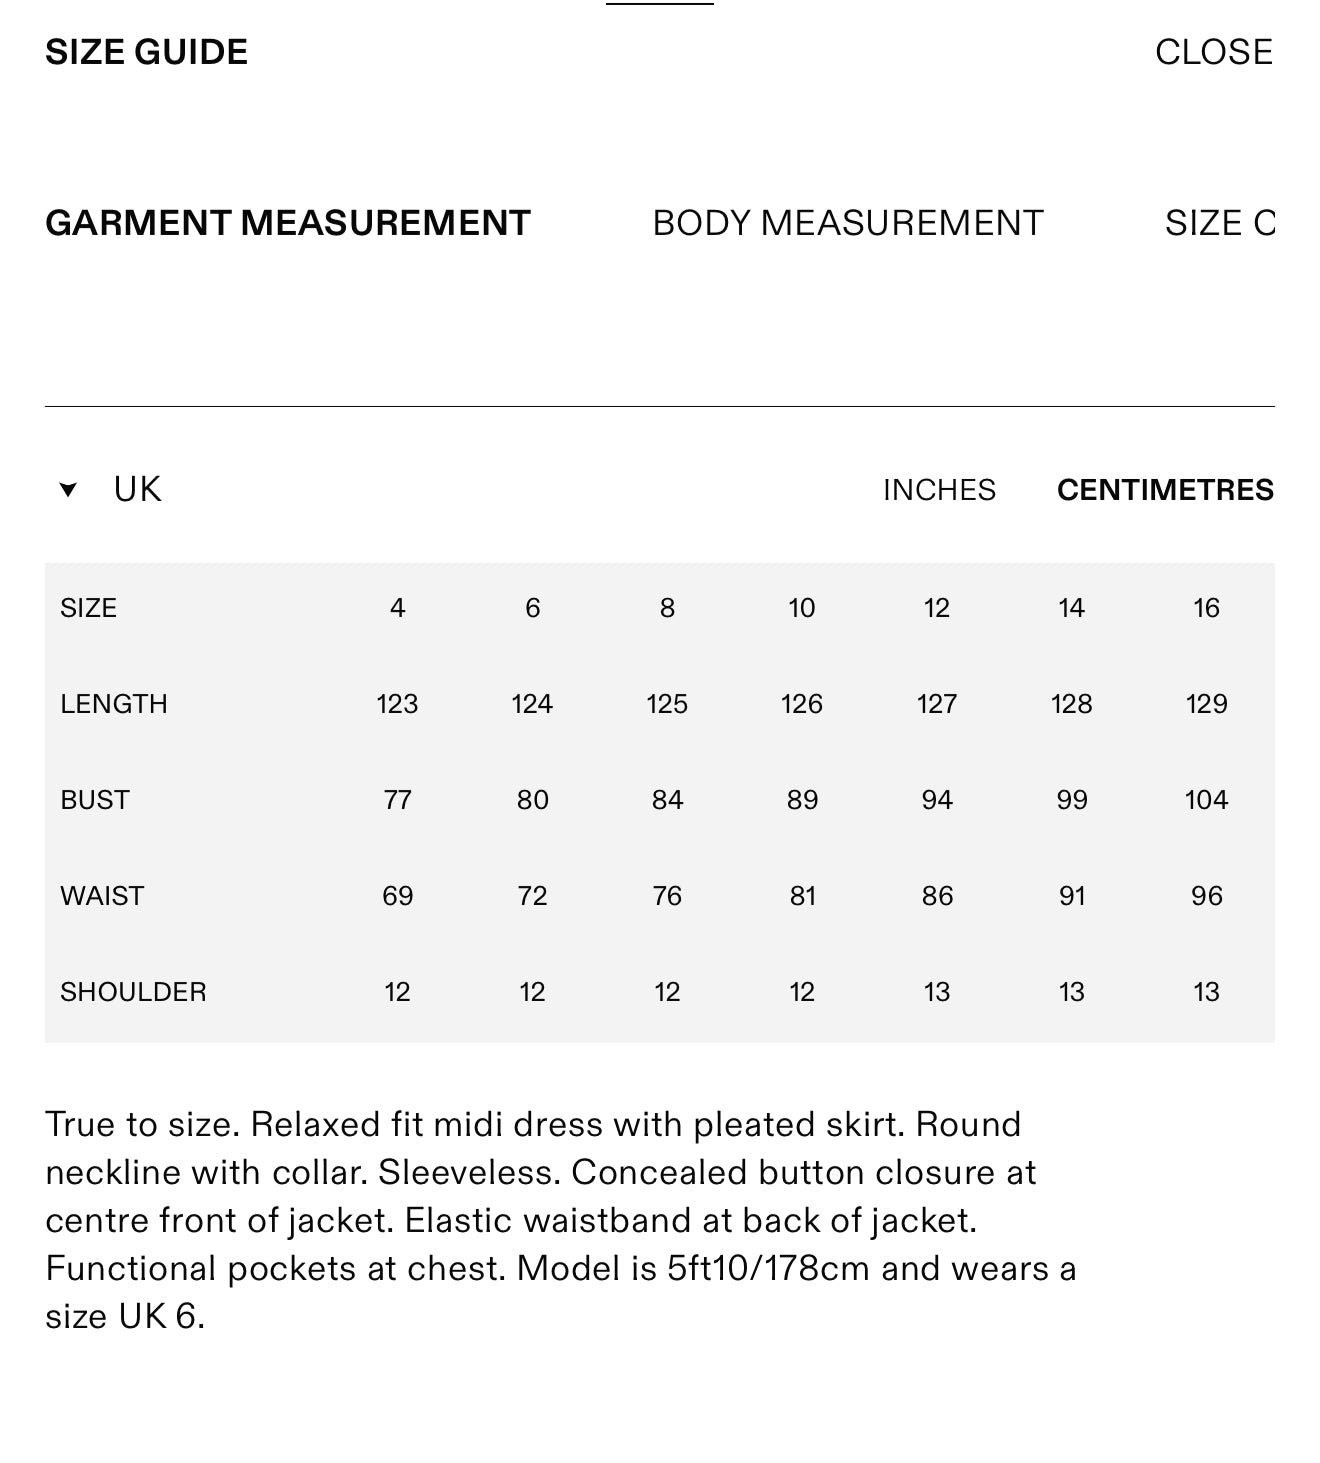Image resolution: width=1320 pixels, height=1463 pixels.
Task: Select the SHOULDER row label
Action: pyautogui.click(x=133, y=992)
